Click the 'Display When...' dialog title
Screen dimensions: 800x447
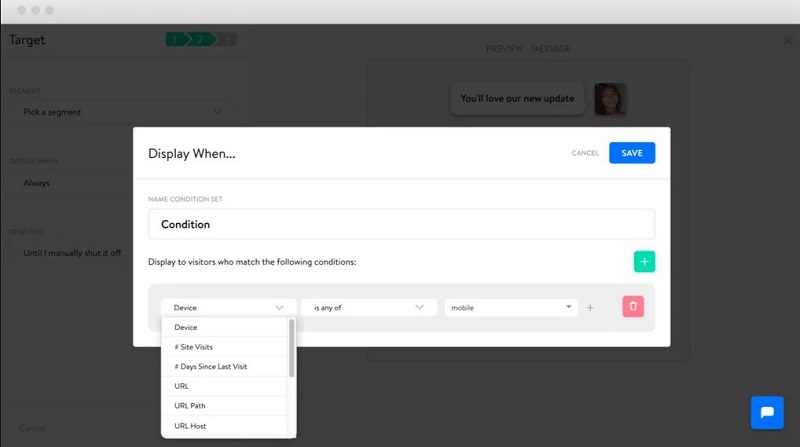coord(192,154)
